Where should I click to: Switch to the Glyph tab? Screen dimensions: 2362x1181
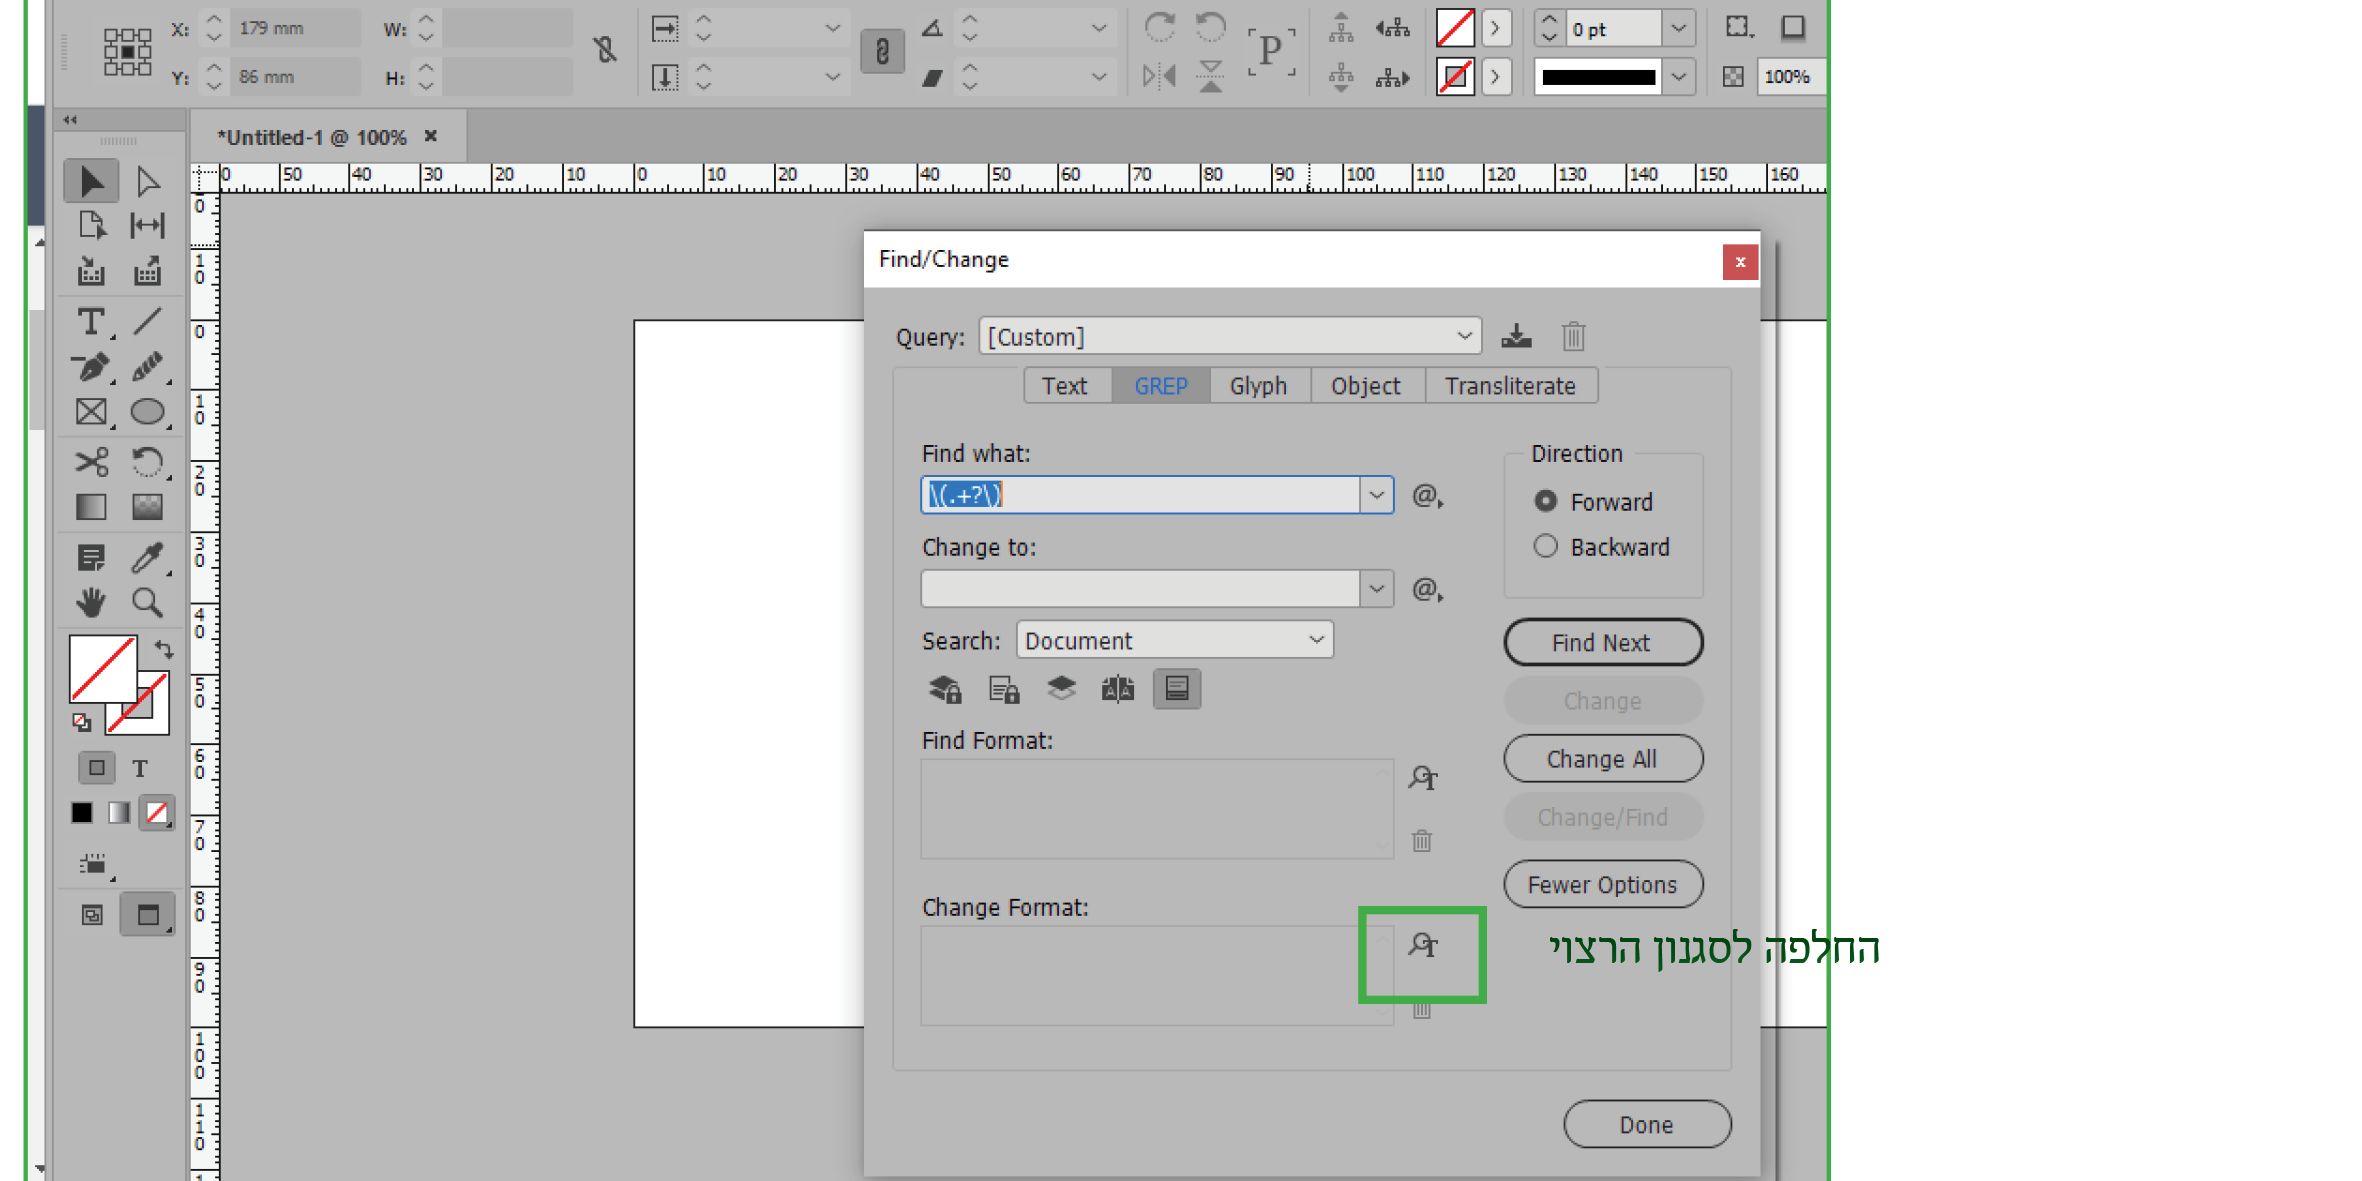1258,386
